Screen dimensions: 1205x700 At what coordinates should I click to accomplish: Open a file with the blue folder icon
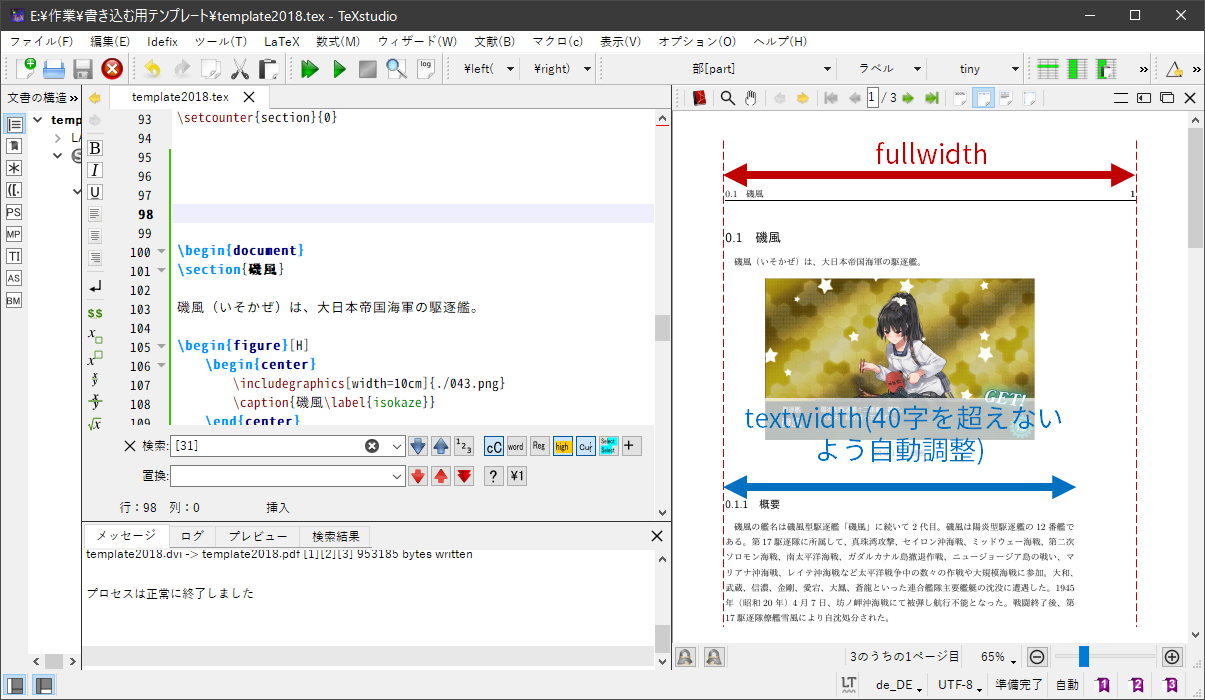tap(54, 69)
